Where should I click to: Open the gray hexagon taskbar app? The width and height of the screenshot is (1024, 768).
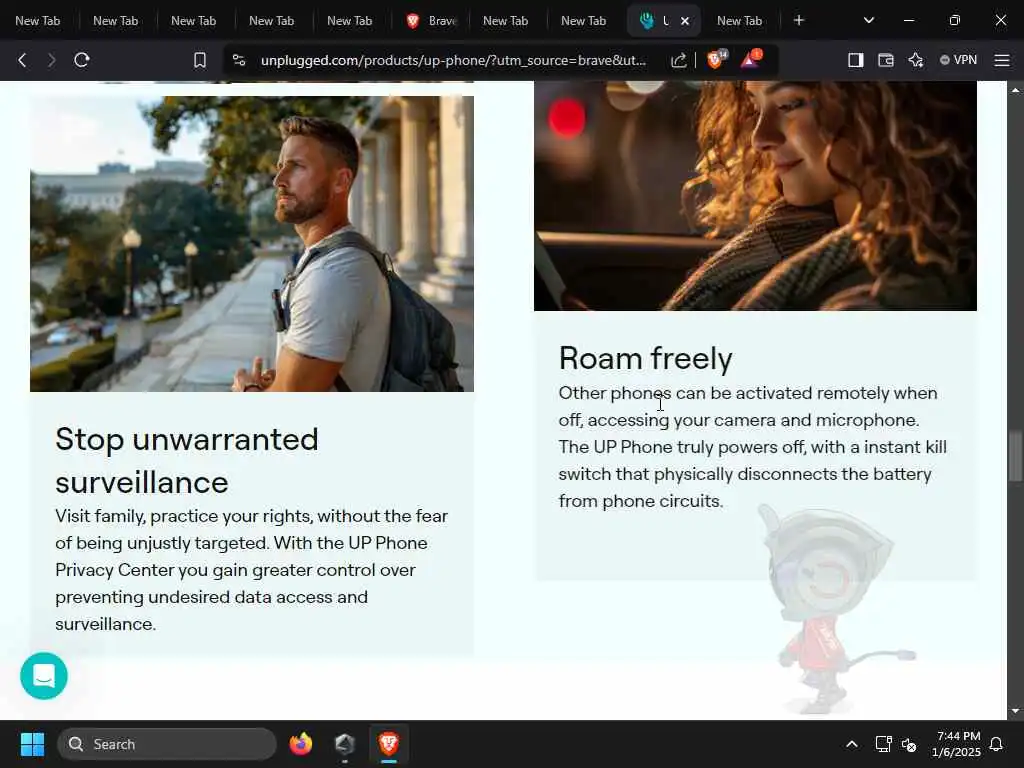345,744
